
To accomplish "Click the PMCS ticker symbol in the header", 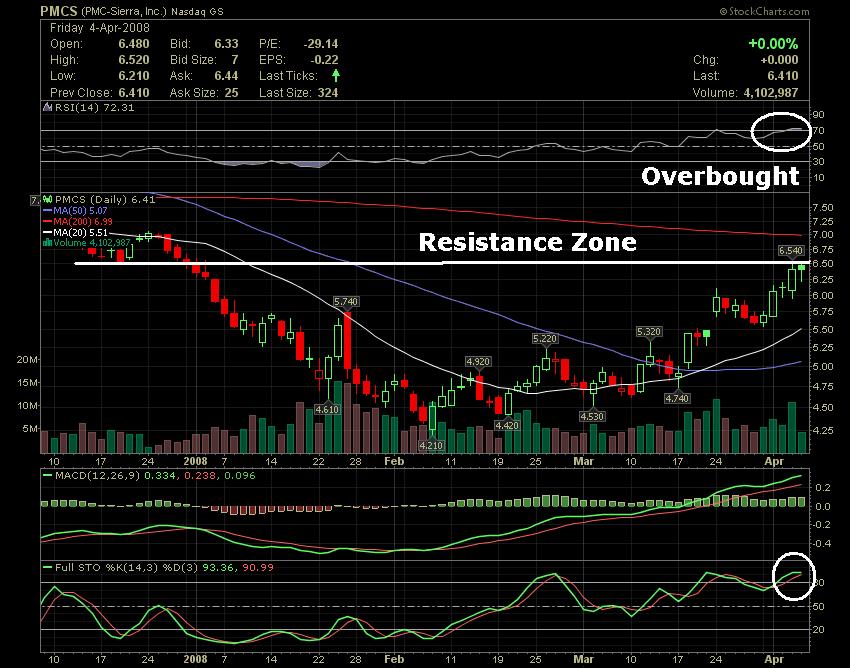I will point(60,11).
